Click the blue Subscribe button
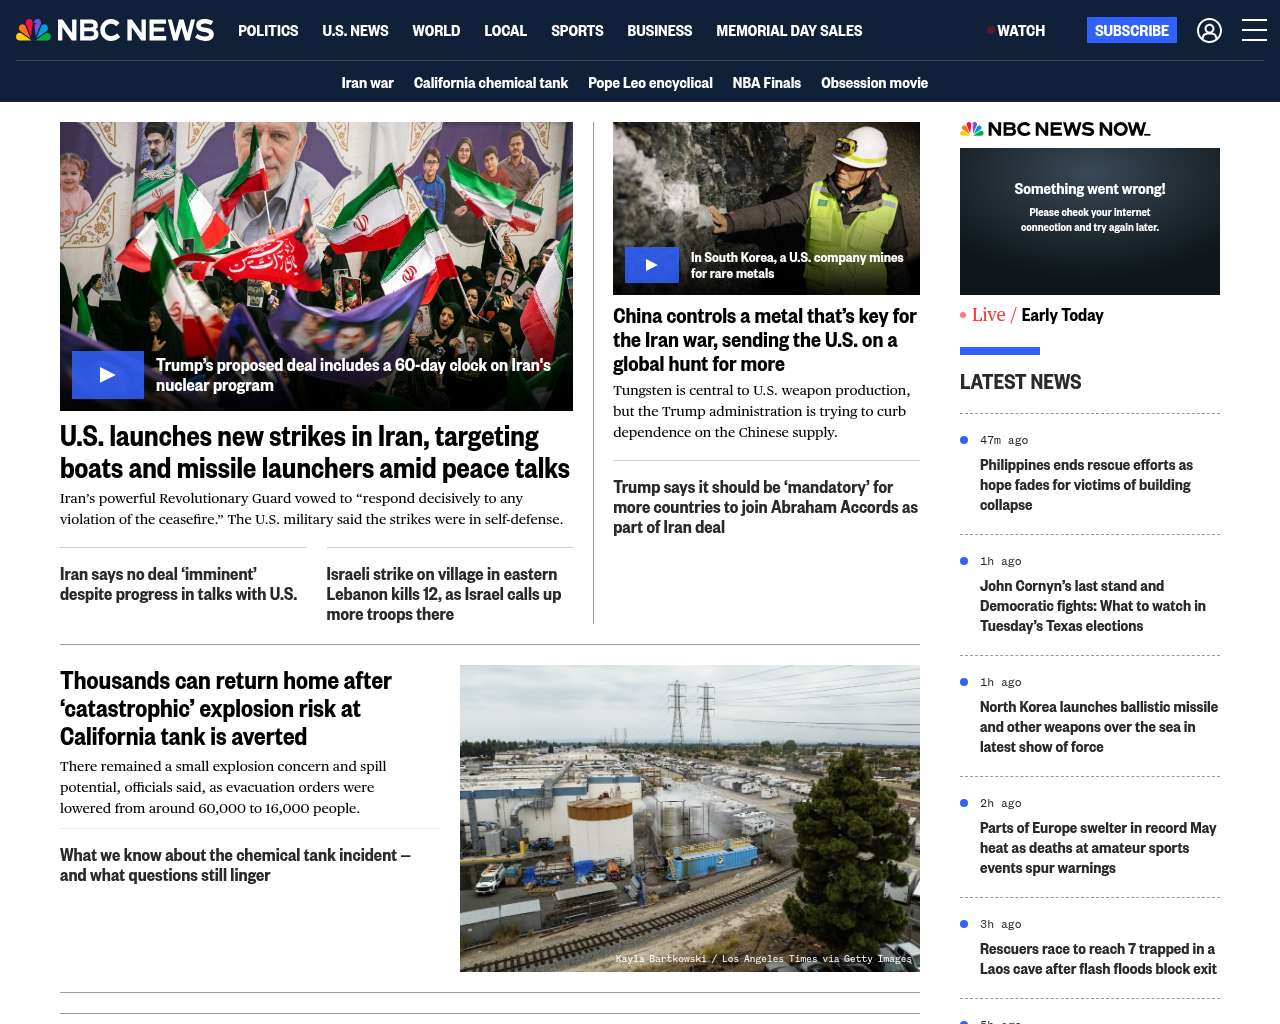Image resolution: width=1280 pixels, height=1024 pixels. (1131, 31)
